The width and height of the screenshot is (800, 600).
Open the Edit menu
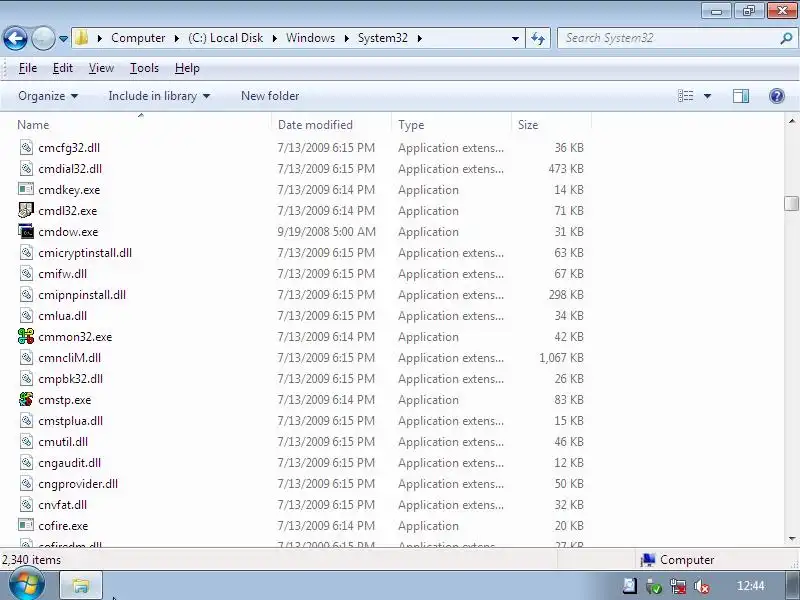pyautogui.click(x=63, y=68)
